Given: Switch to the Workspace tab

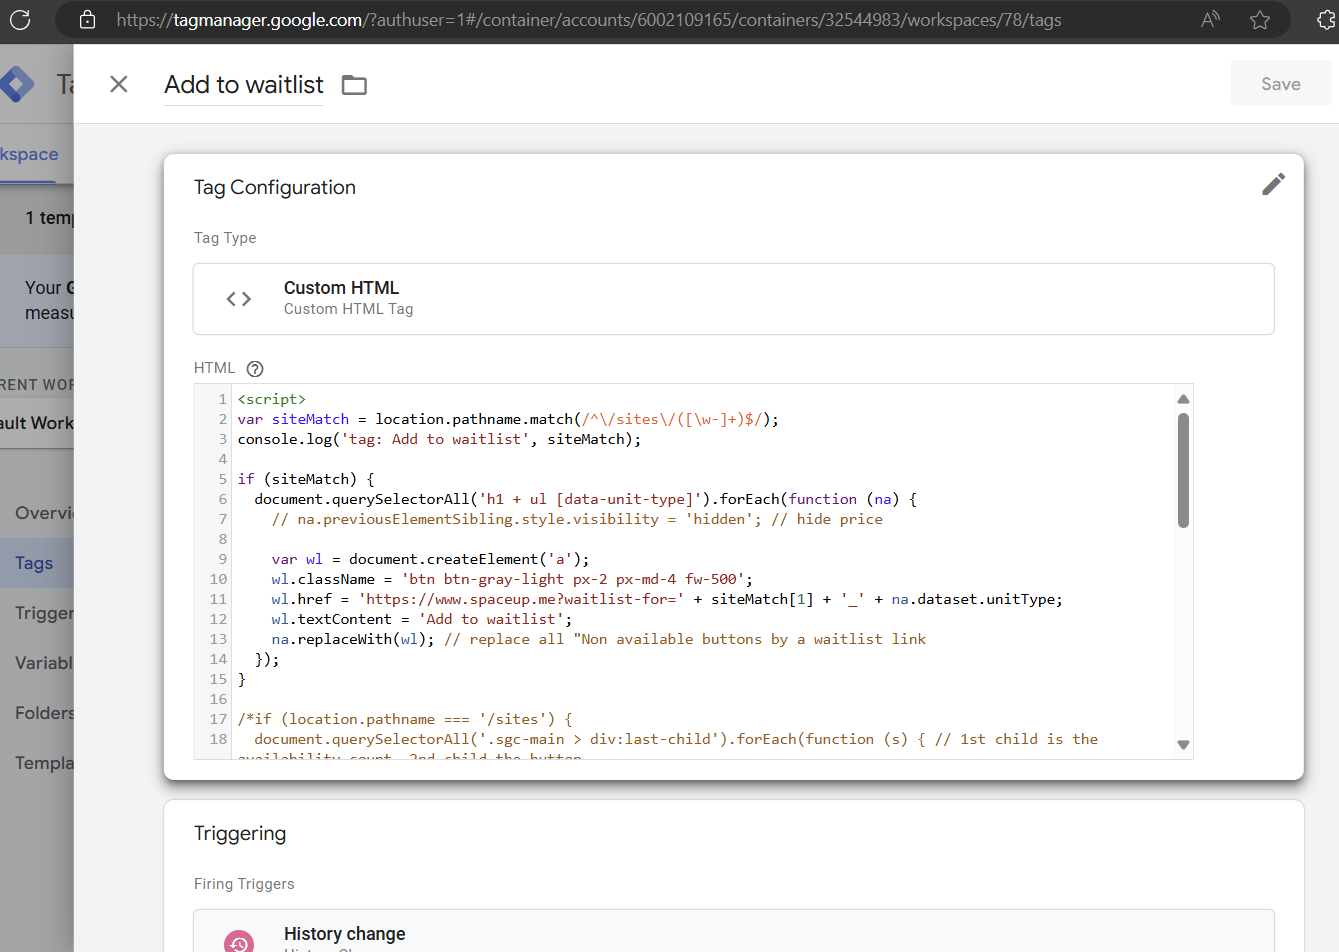Looking at the screenshot, I should click(29, 154).
